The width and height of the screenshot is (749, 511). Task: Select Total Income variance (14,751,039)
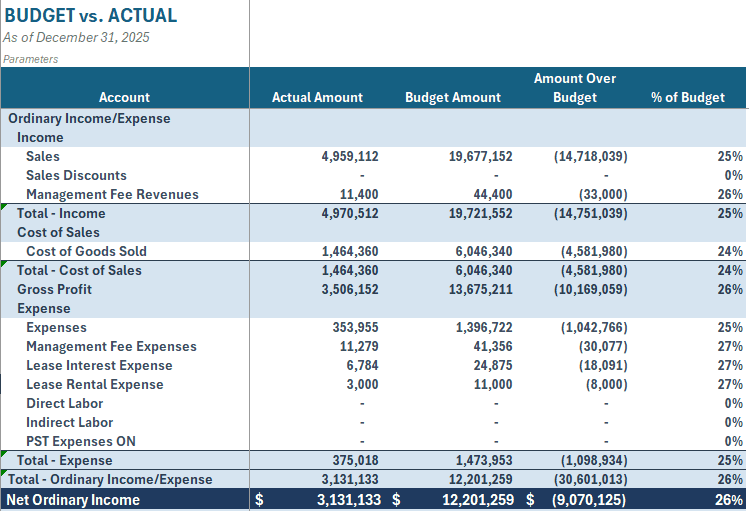(590, 213)
